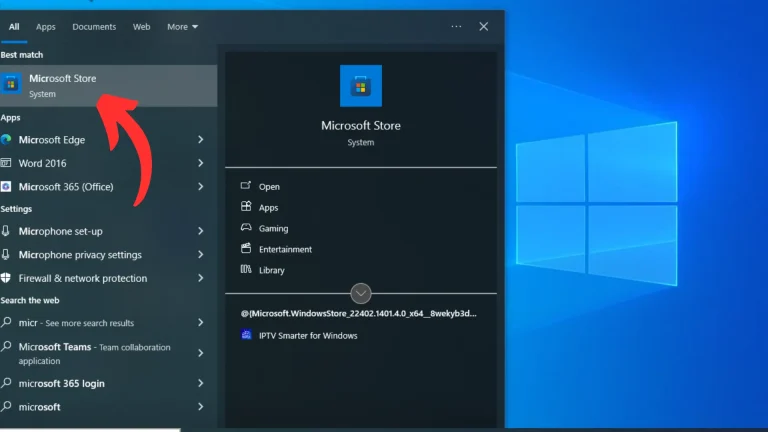Open the three-dots options menu

[x=456, y=26]
